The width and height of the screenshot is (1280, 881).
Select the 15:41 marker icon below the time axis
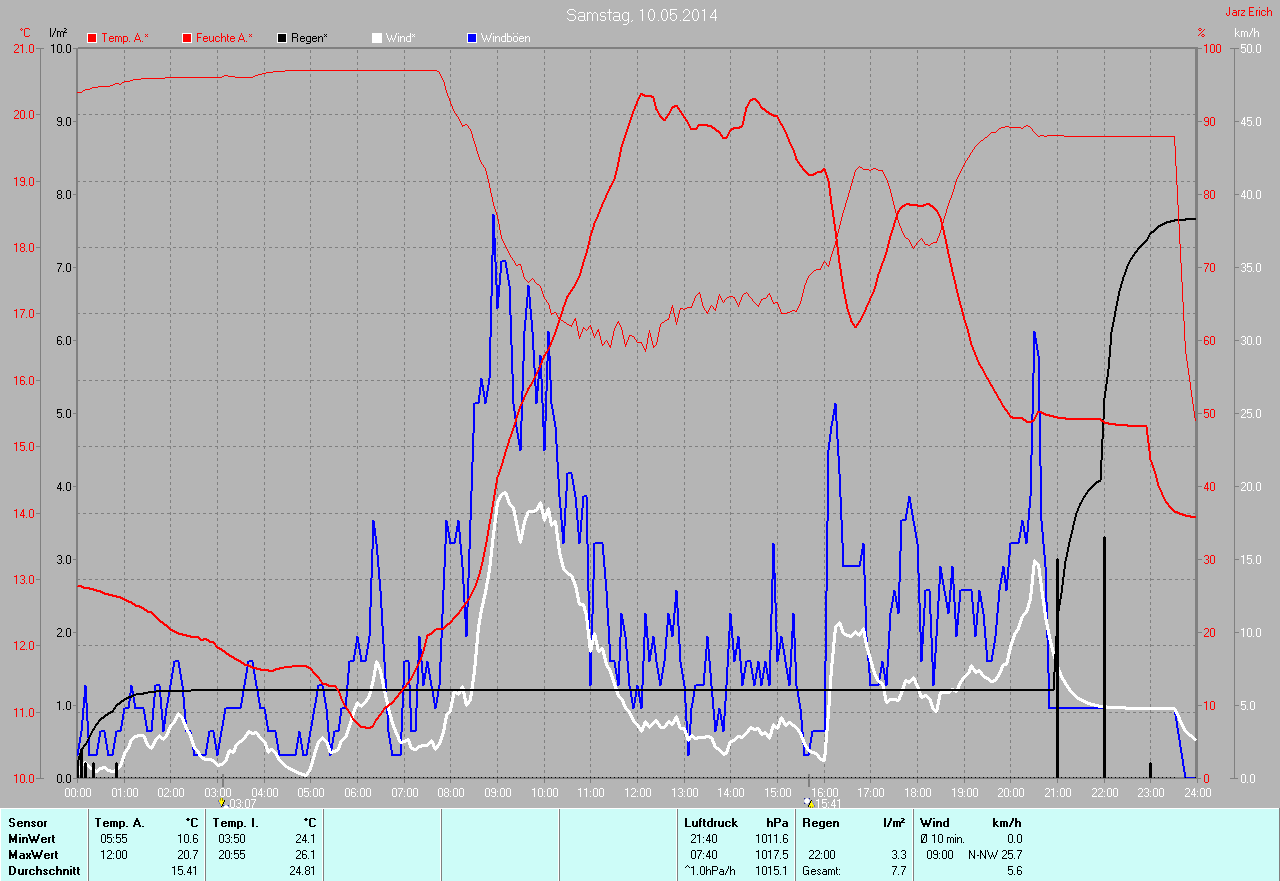pos(808,802)
